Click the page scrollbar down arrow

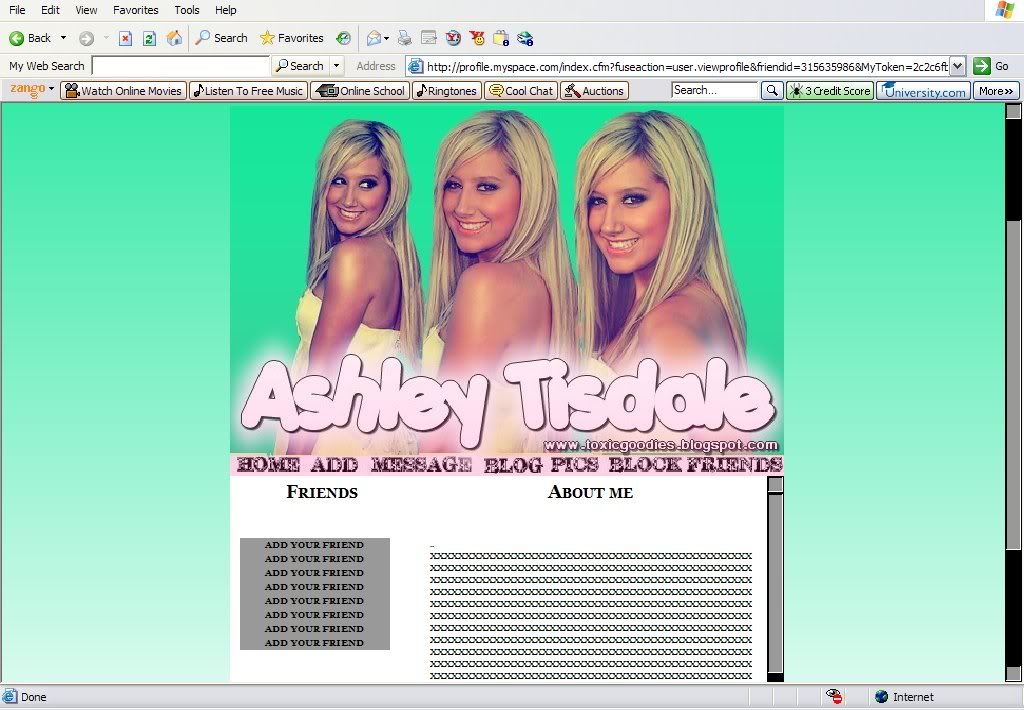pyautogui.click(x=1013, y=673)
